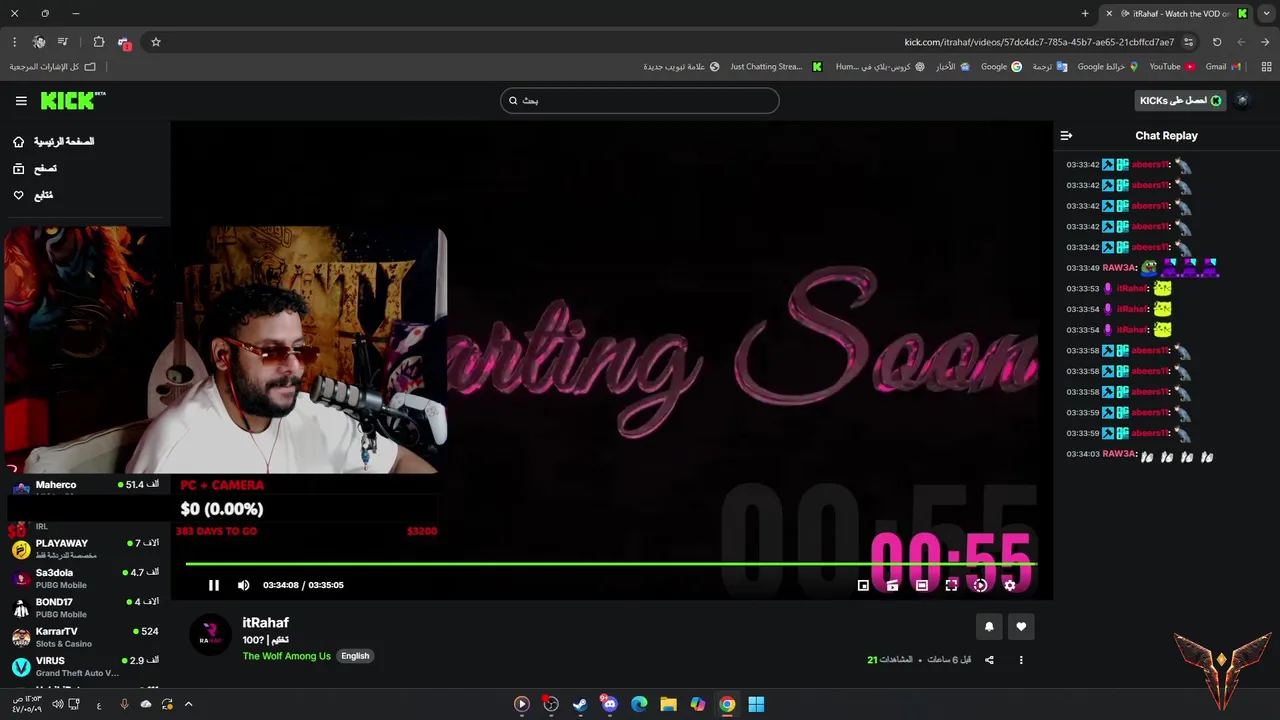Open Gmail bookmark
Viewport: 1280px width, 720px height.
pos(1223,67)
